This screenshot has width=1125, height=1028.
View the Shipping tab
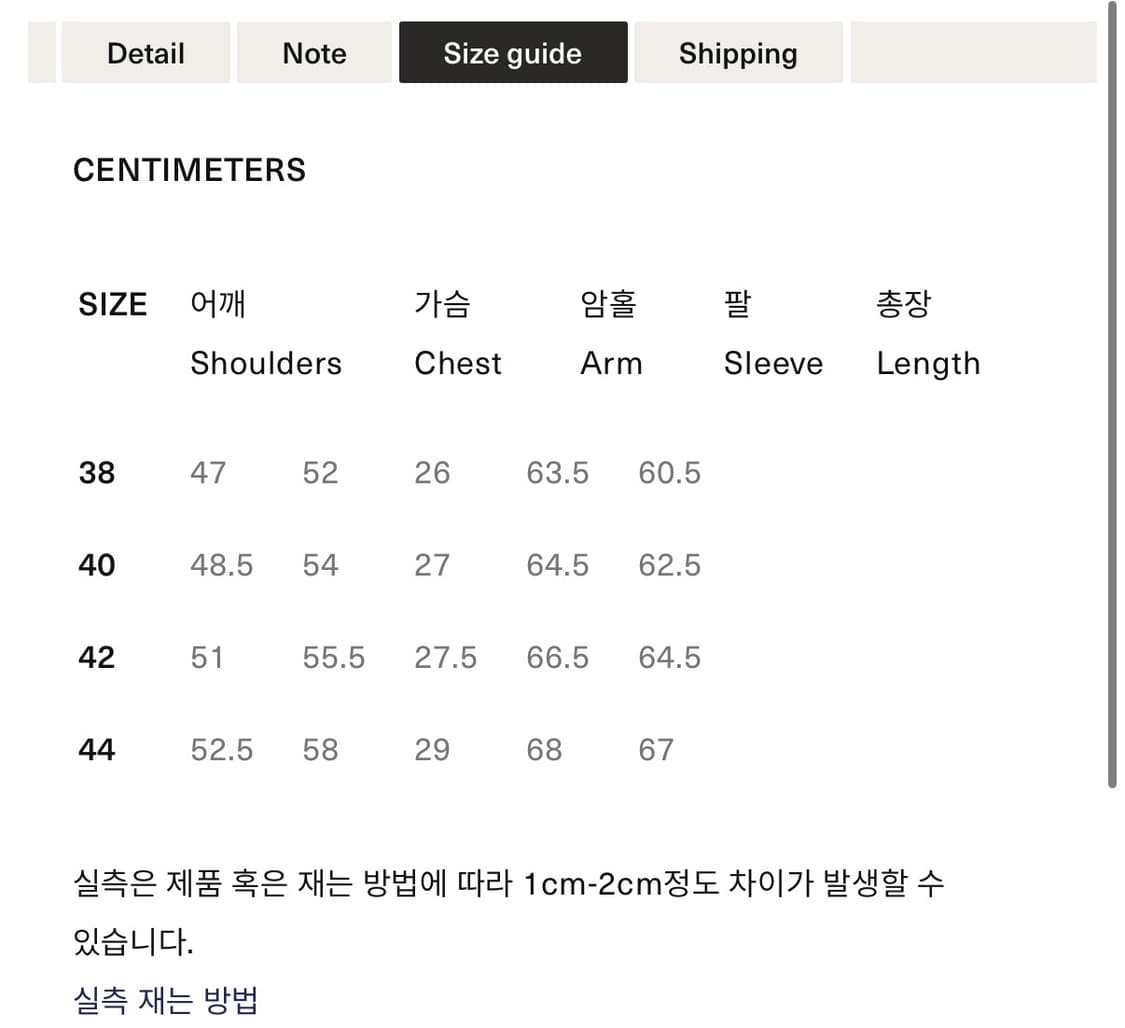coord(738,53)
